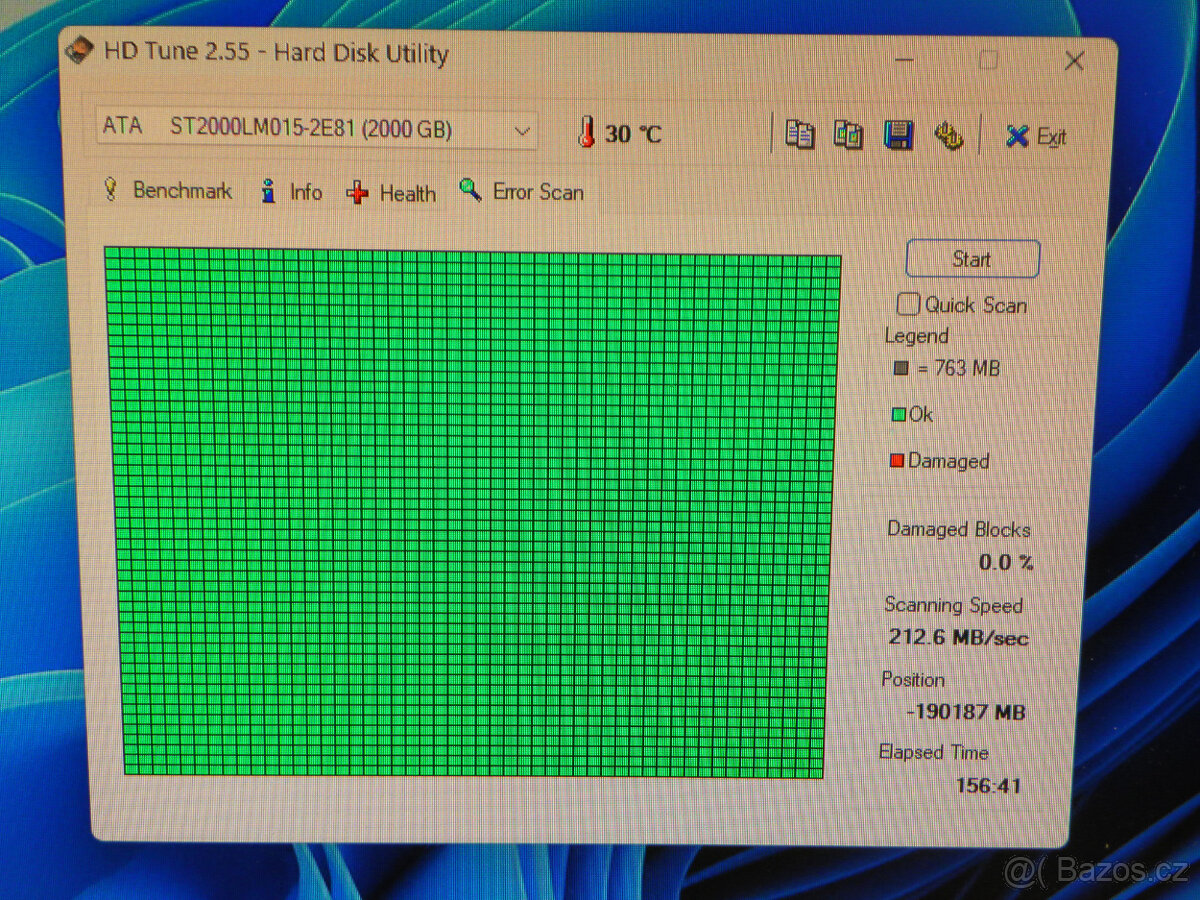Open Error Scan with the magnifier icon
This screenshot has height=900, width=1200.
point(466,190)
